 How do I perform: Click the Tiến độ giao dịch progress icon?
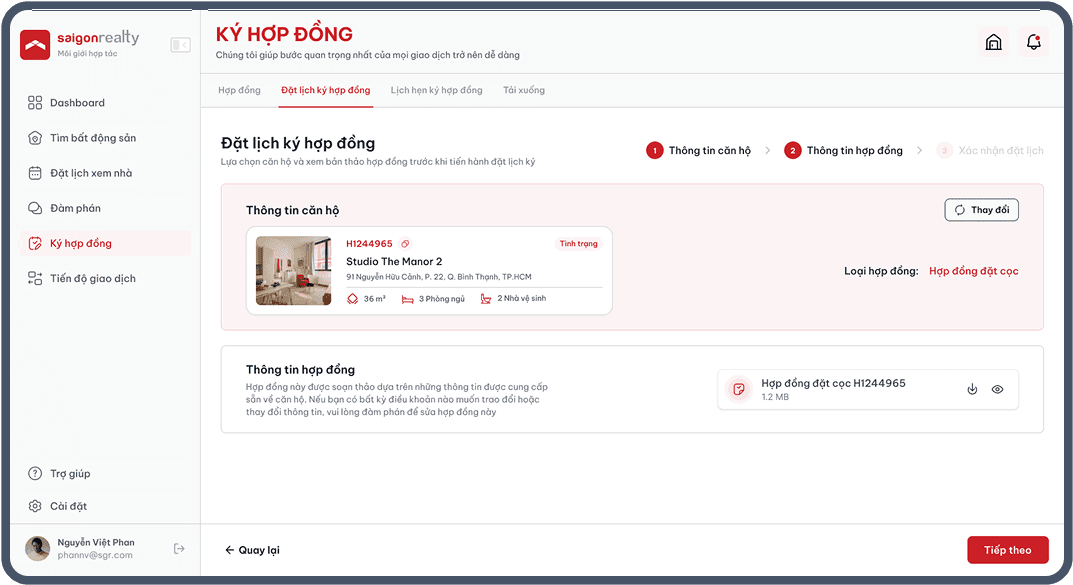coord(35,278)
